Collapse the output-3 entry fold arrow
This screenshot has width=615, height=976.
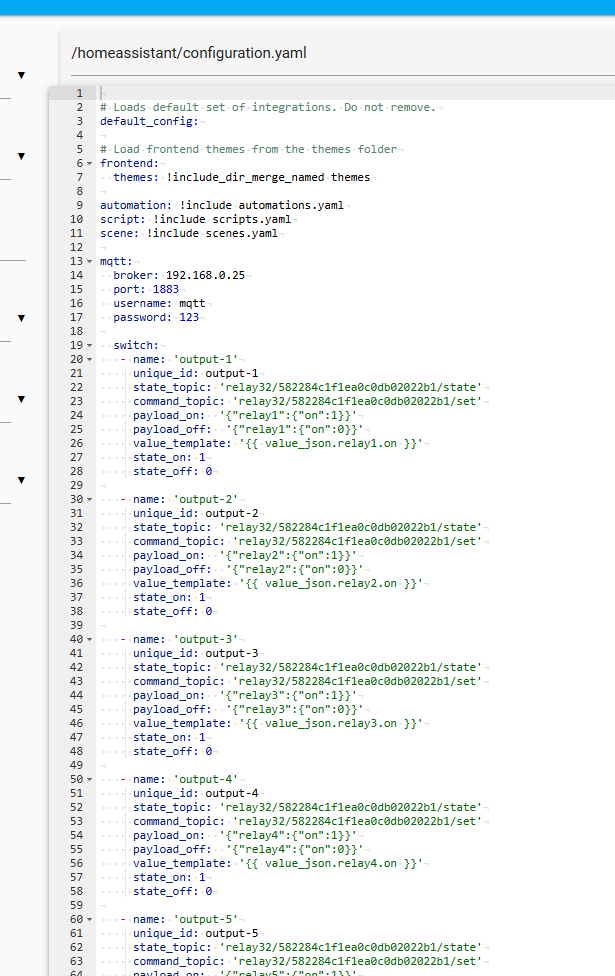pos(90,639)
